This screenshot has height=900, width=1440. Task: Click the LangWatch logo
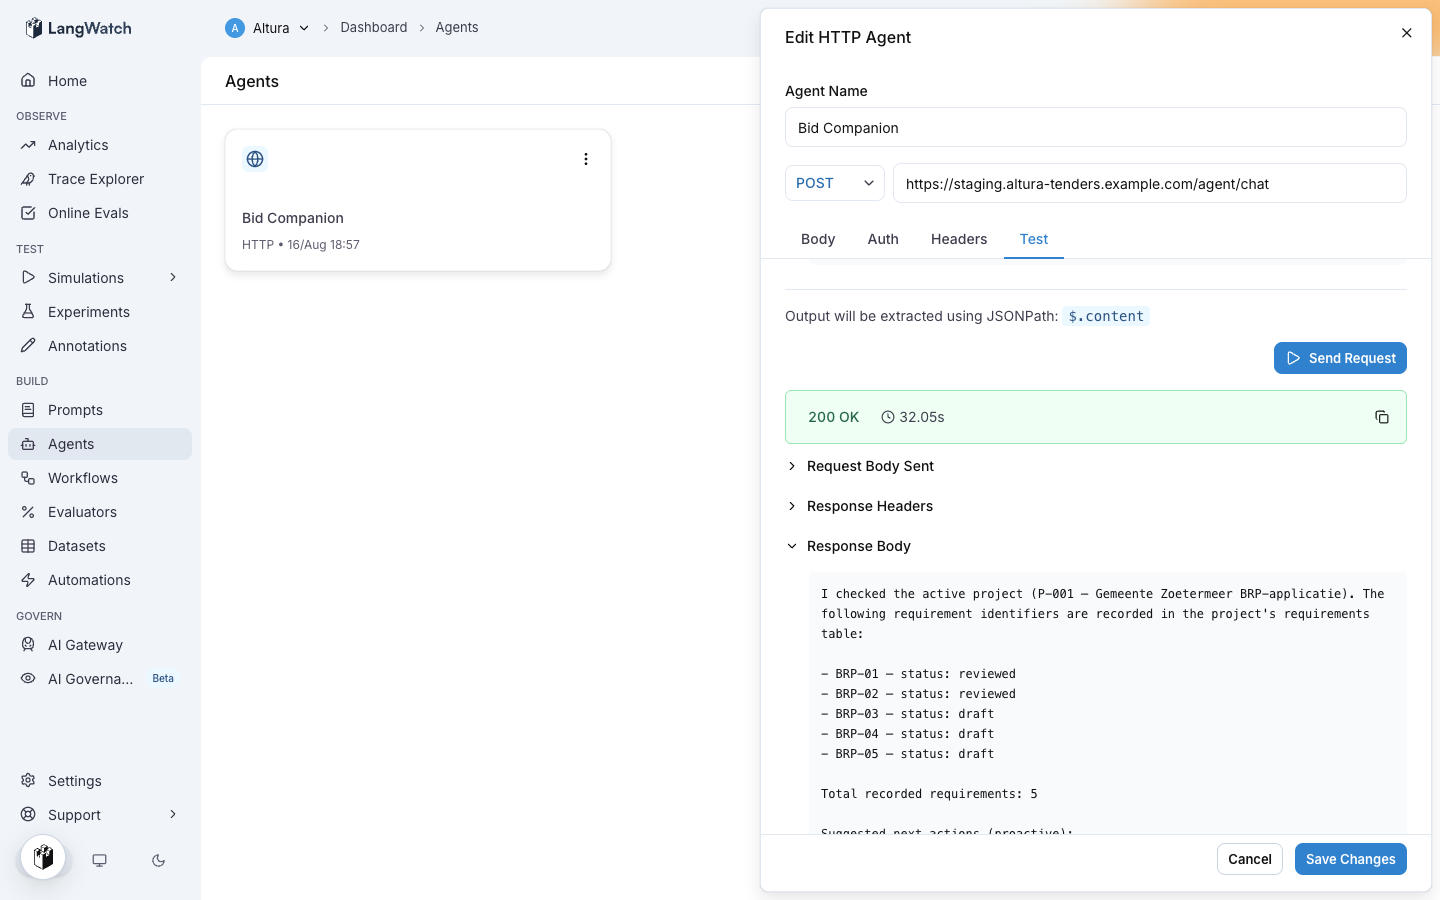pos(78,28)
